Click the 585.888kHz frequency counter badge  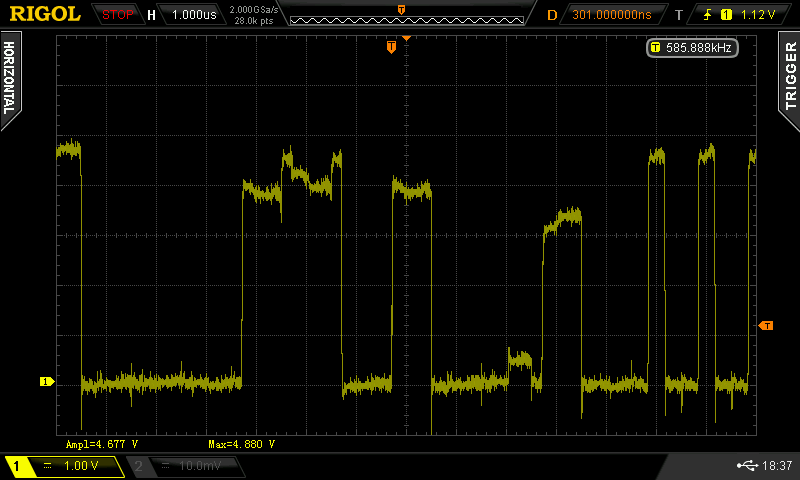(694, 47)
